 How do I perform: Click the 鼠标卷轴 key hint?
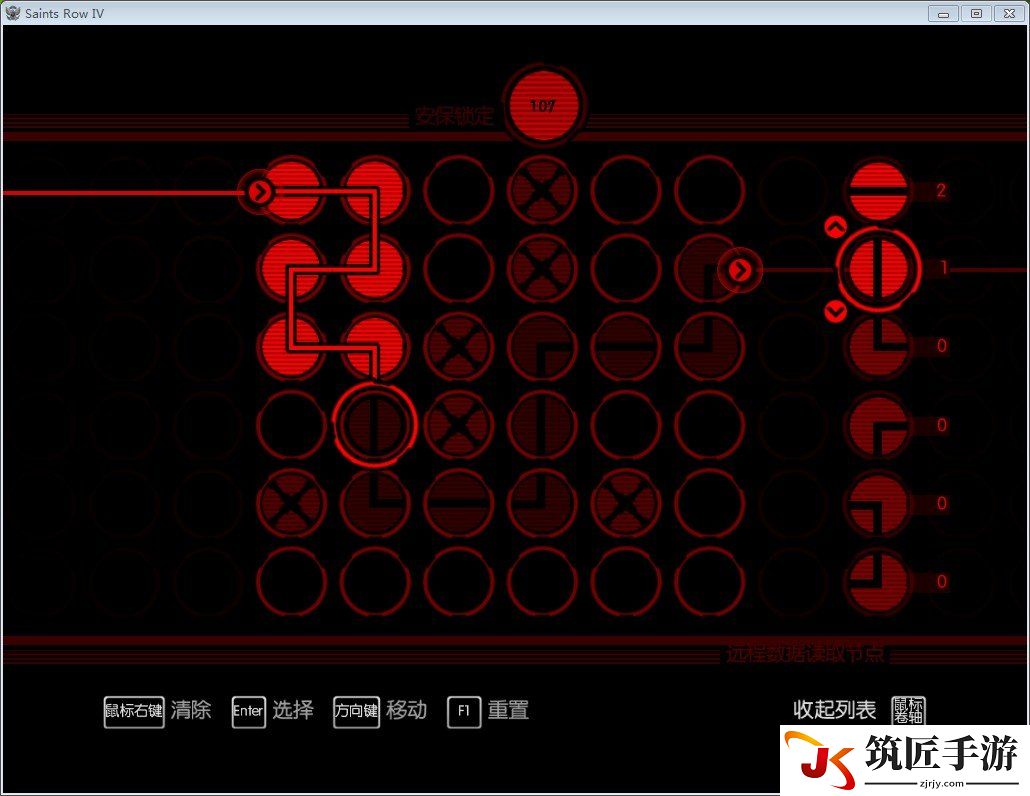[x=908, y=711]
